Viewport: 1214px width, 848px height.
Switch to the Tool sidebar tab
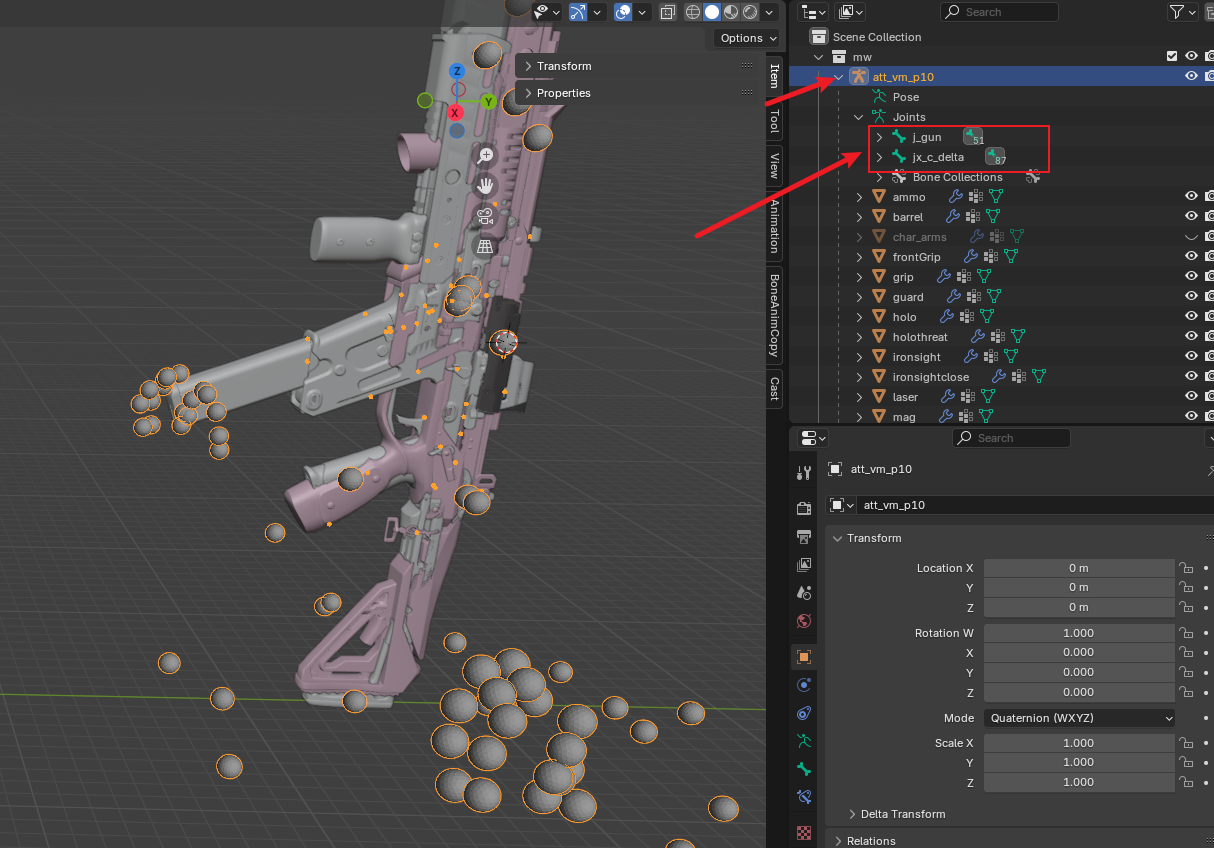774,122
